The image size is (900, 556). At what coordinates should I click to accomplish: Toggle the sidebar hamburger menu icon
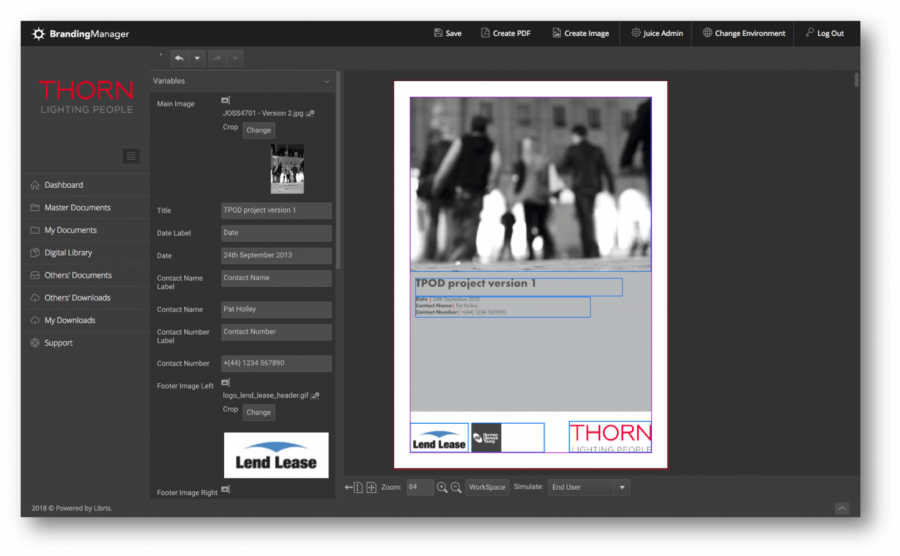pos(132,155)
